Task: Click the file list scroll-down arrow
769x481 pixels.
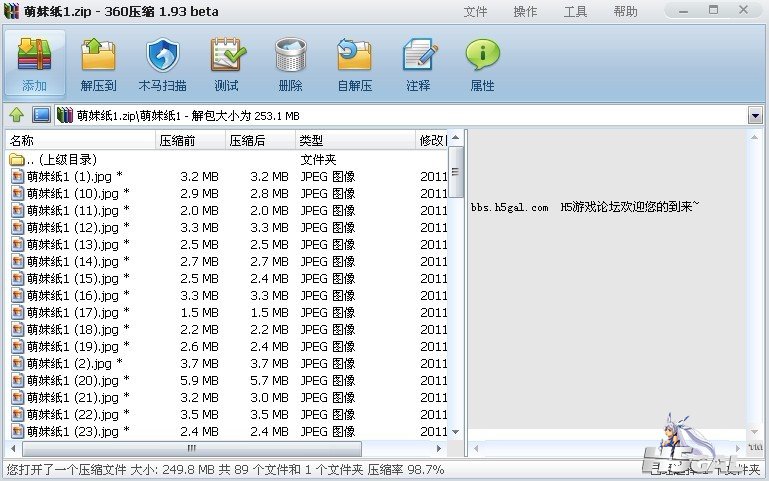Action: point(456,432)
